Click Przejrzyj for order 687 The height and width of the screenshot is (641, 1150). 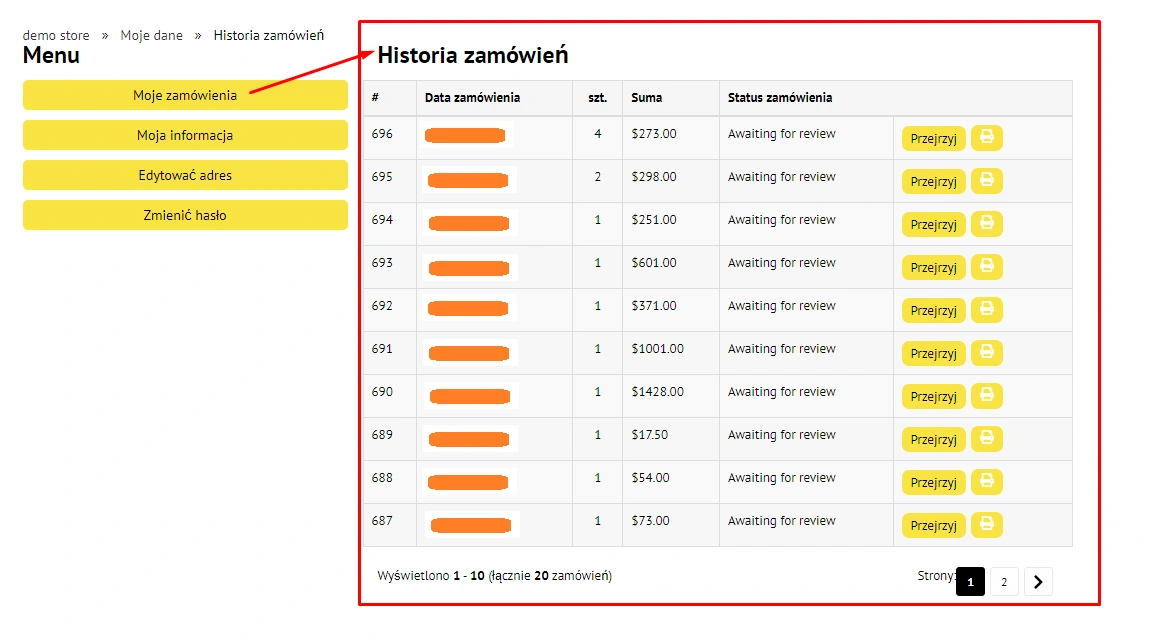click(932, 525)
